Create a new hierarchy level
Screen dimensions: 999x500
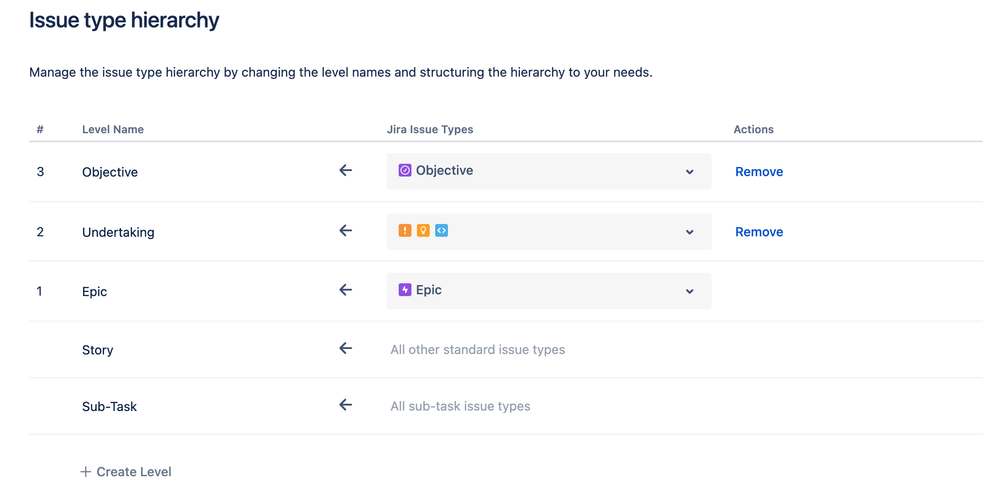[x=126, y=472]
